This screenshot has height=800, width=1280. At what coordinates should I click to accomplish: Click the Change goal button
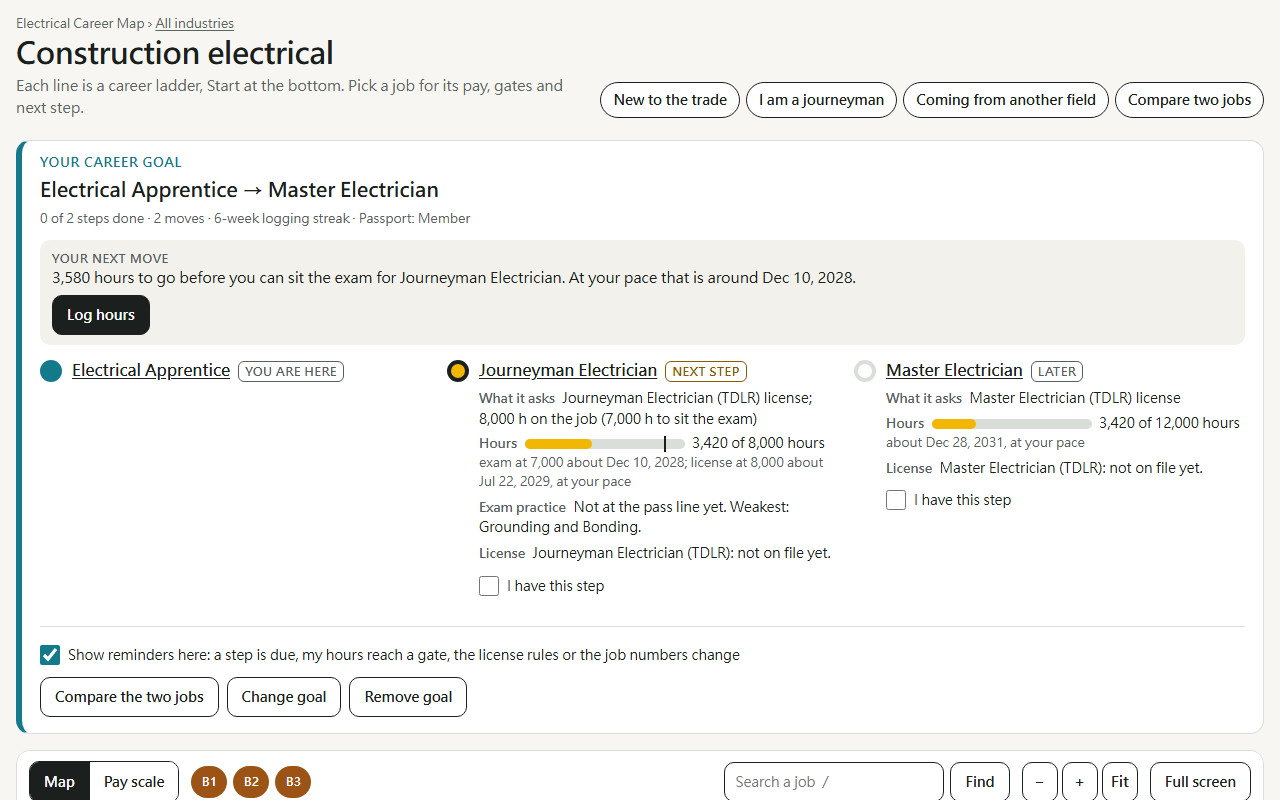(284, 697)
